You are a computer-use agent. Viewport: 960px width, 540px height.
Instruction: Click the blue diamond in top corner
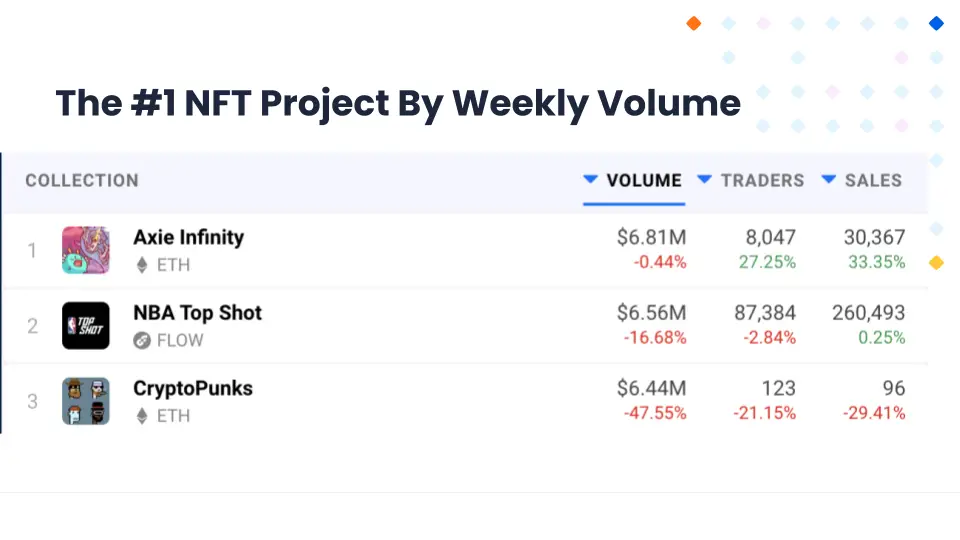point(936,23)
